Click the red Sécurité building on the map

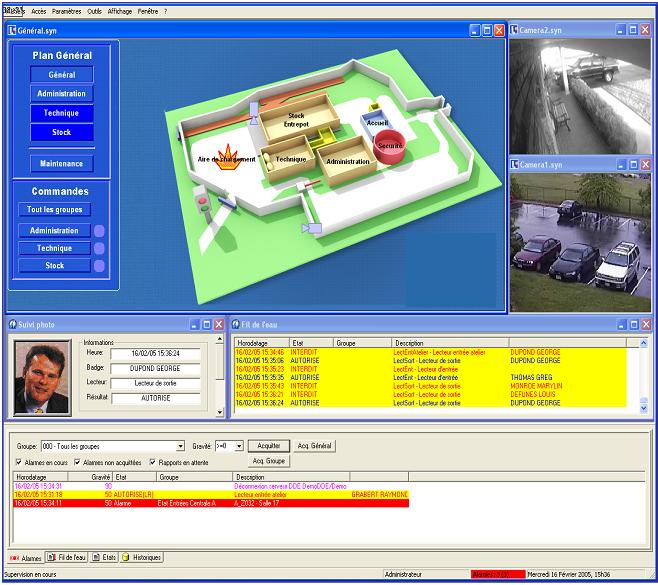tap(389, 146)
